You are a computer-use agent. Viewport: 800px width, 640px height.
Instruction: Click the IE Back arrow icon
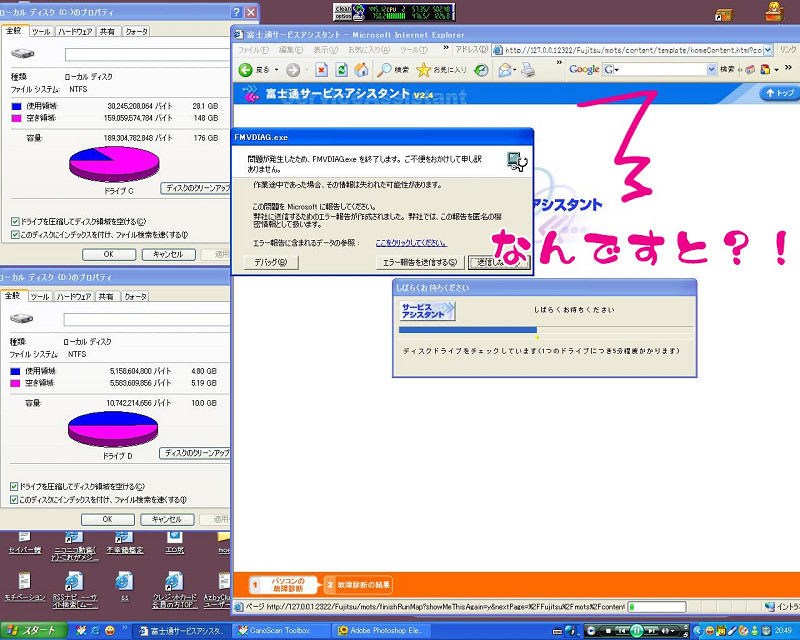(x=245, y=70)
